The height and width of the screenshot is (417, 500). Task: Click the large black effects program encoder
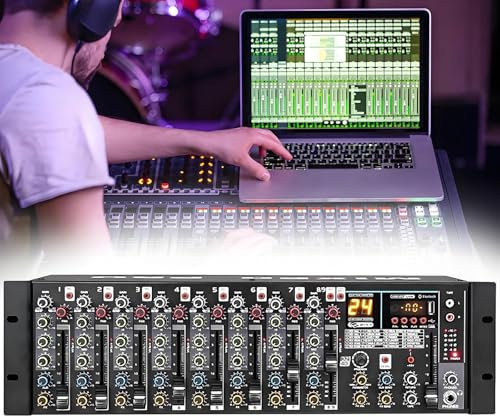pos(360,359)
